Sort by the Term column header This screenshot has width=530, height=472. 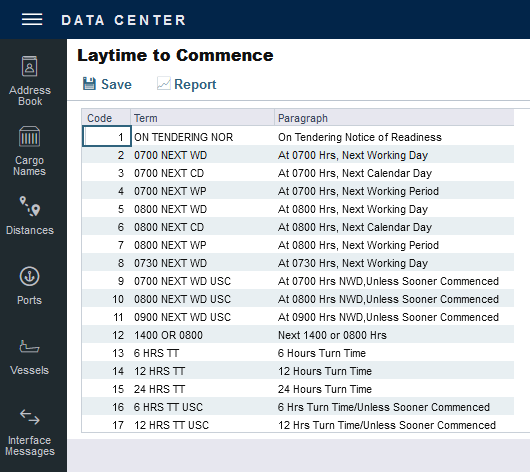click(202, 118)
